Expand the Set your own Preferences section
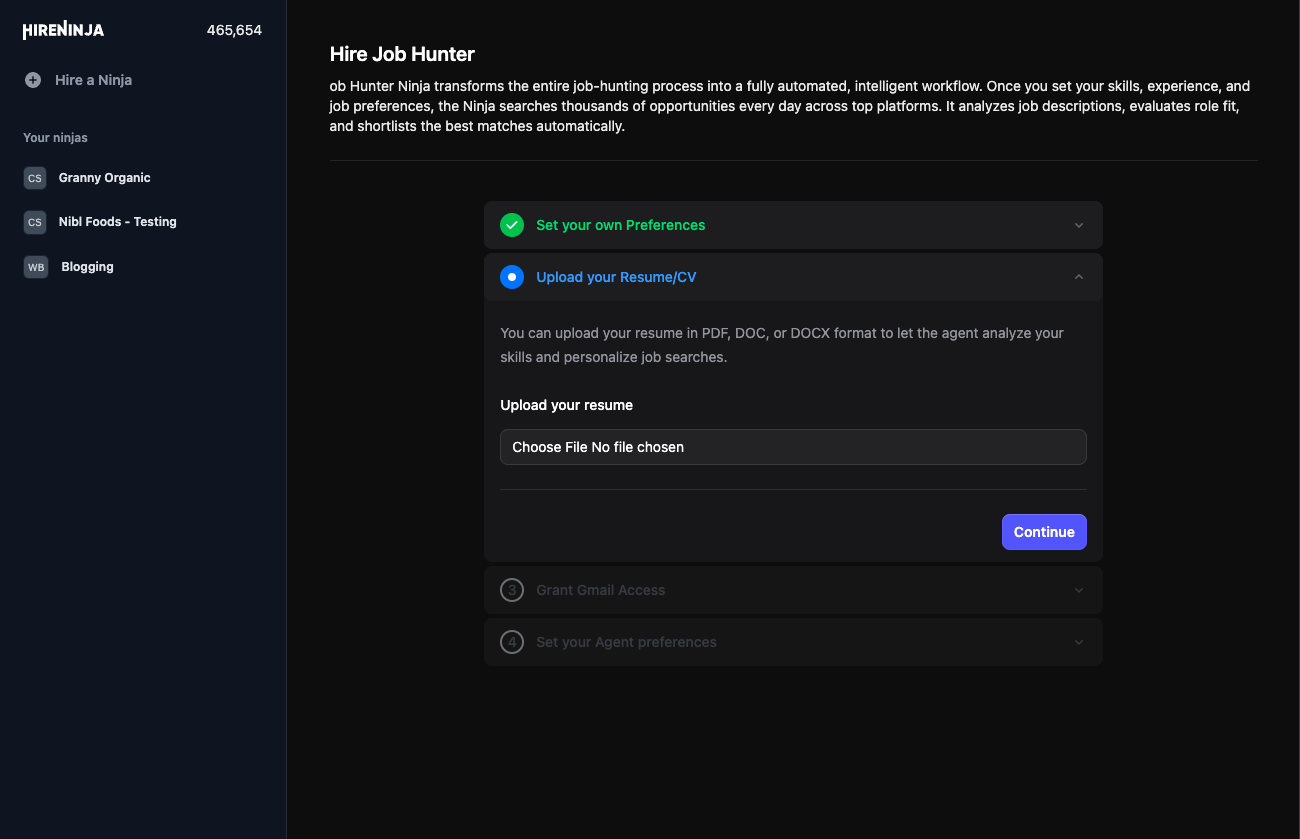This screenshot has height=839, width=1300. [x=1078, y=225]
